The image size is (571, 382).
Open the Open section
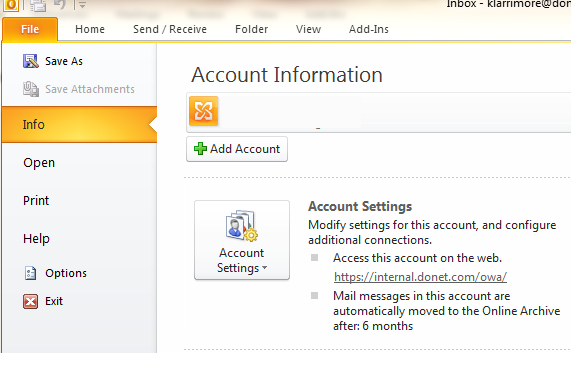click(x=39, y=163)
